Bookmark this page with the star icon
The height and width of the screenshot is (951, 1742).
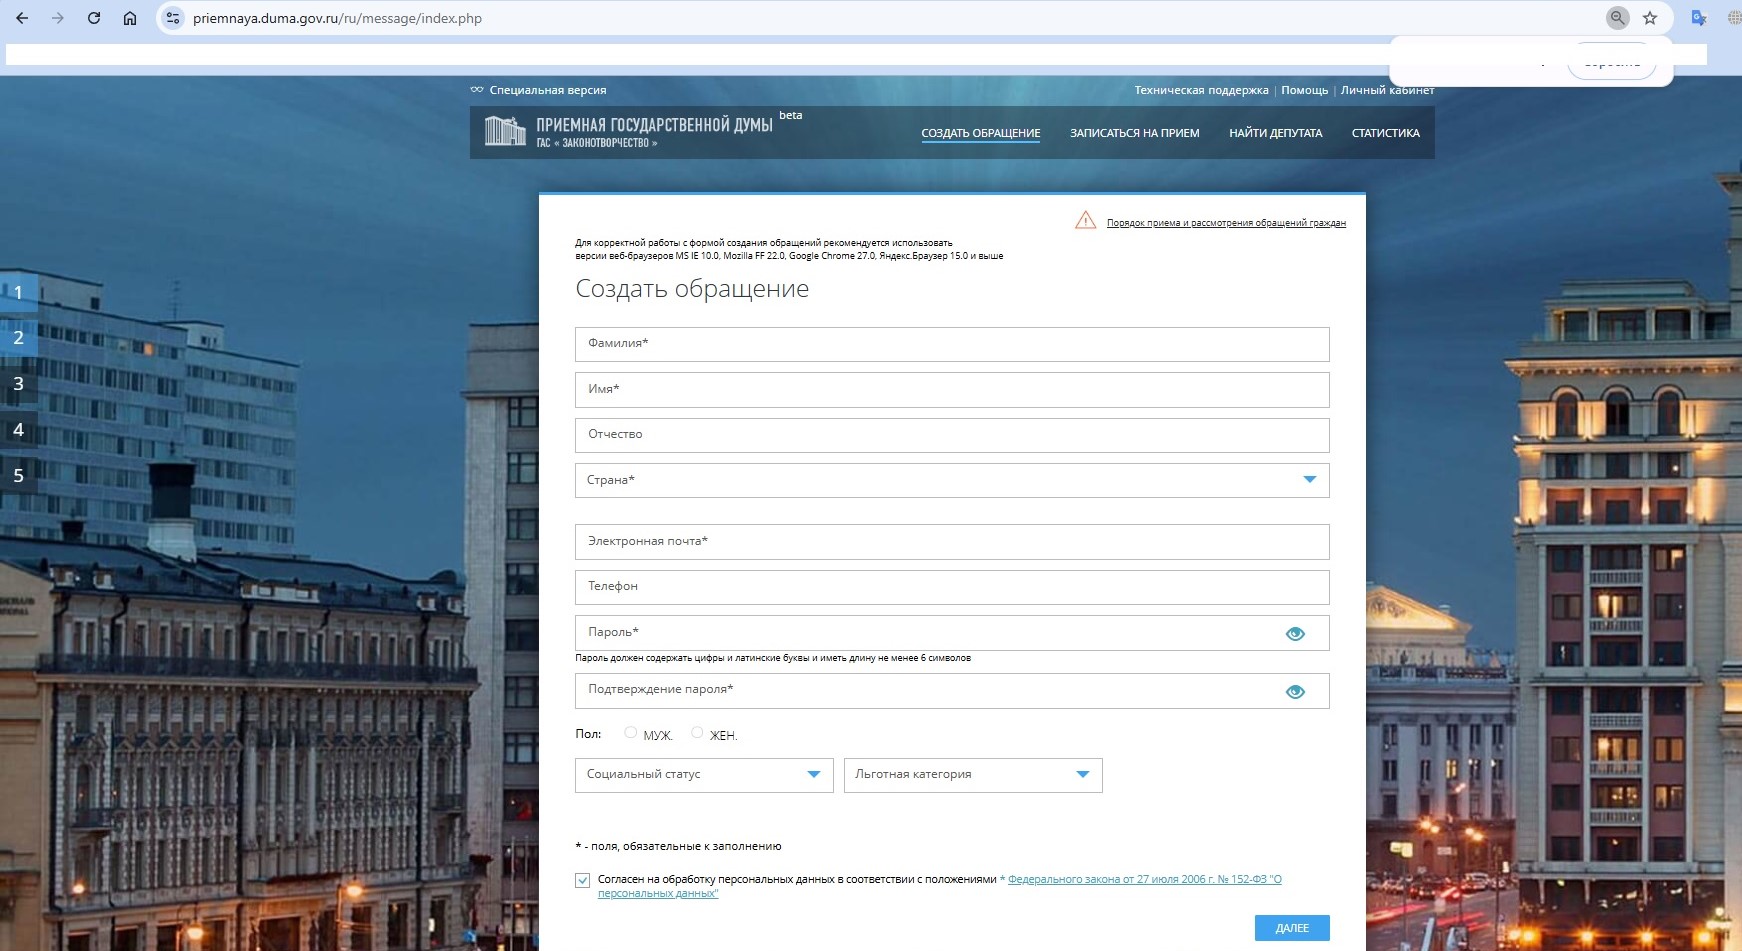[x=1650, y=18]
